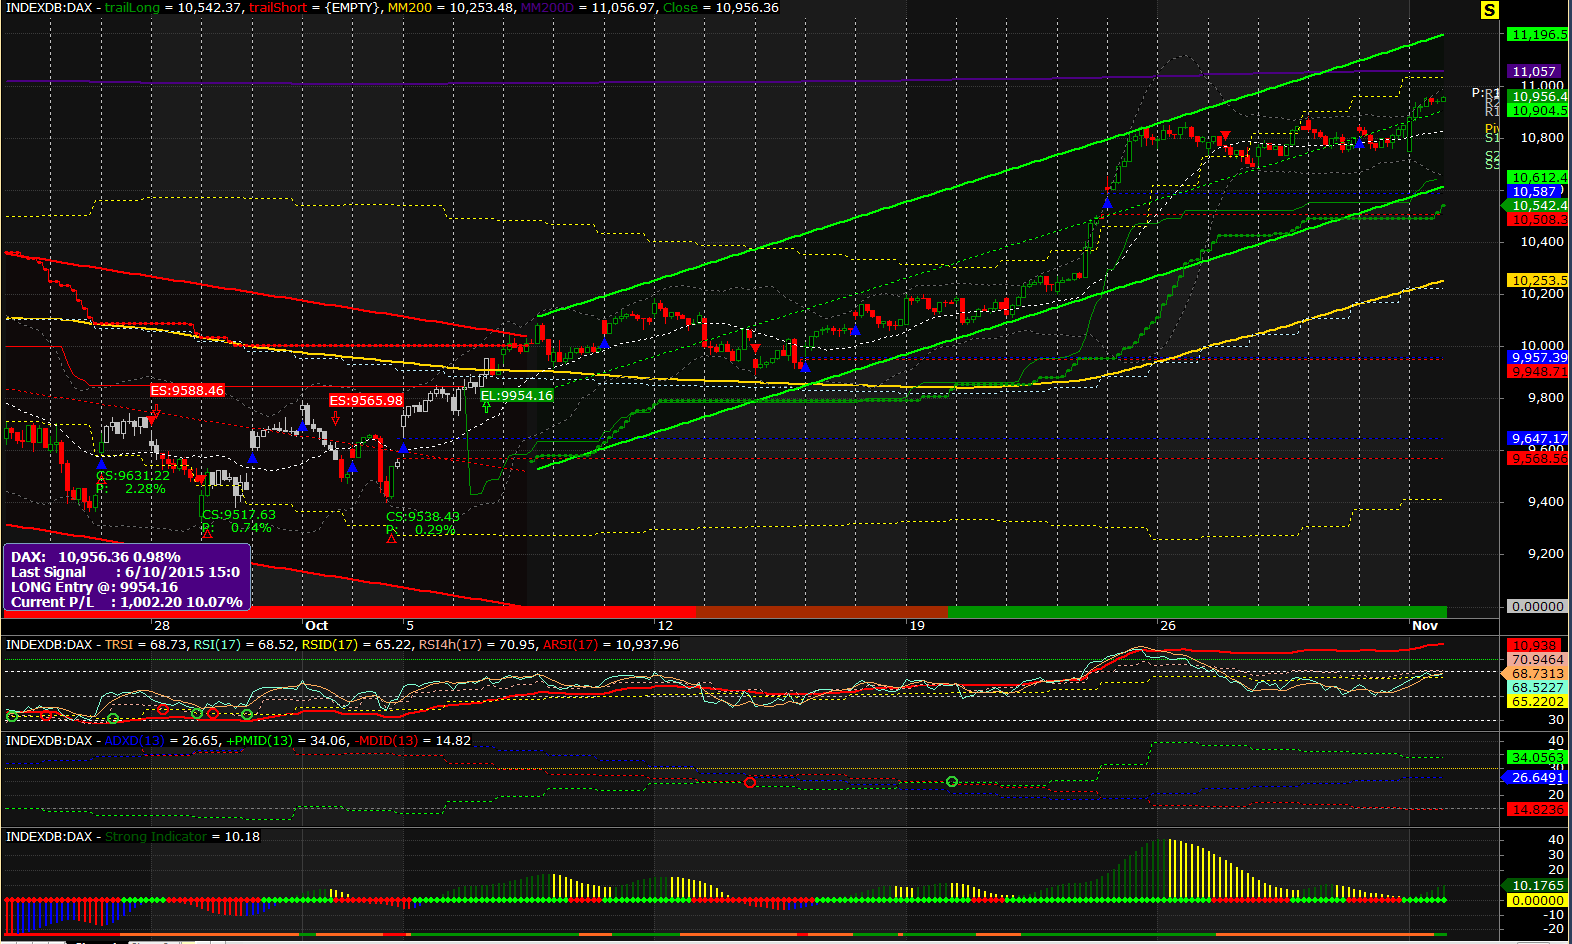This screenshot has width=1572, height=944.
Task: Click the '28' date label on time axis
Action: coord(161,625)
